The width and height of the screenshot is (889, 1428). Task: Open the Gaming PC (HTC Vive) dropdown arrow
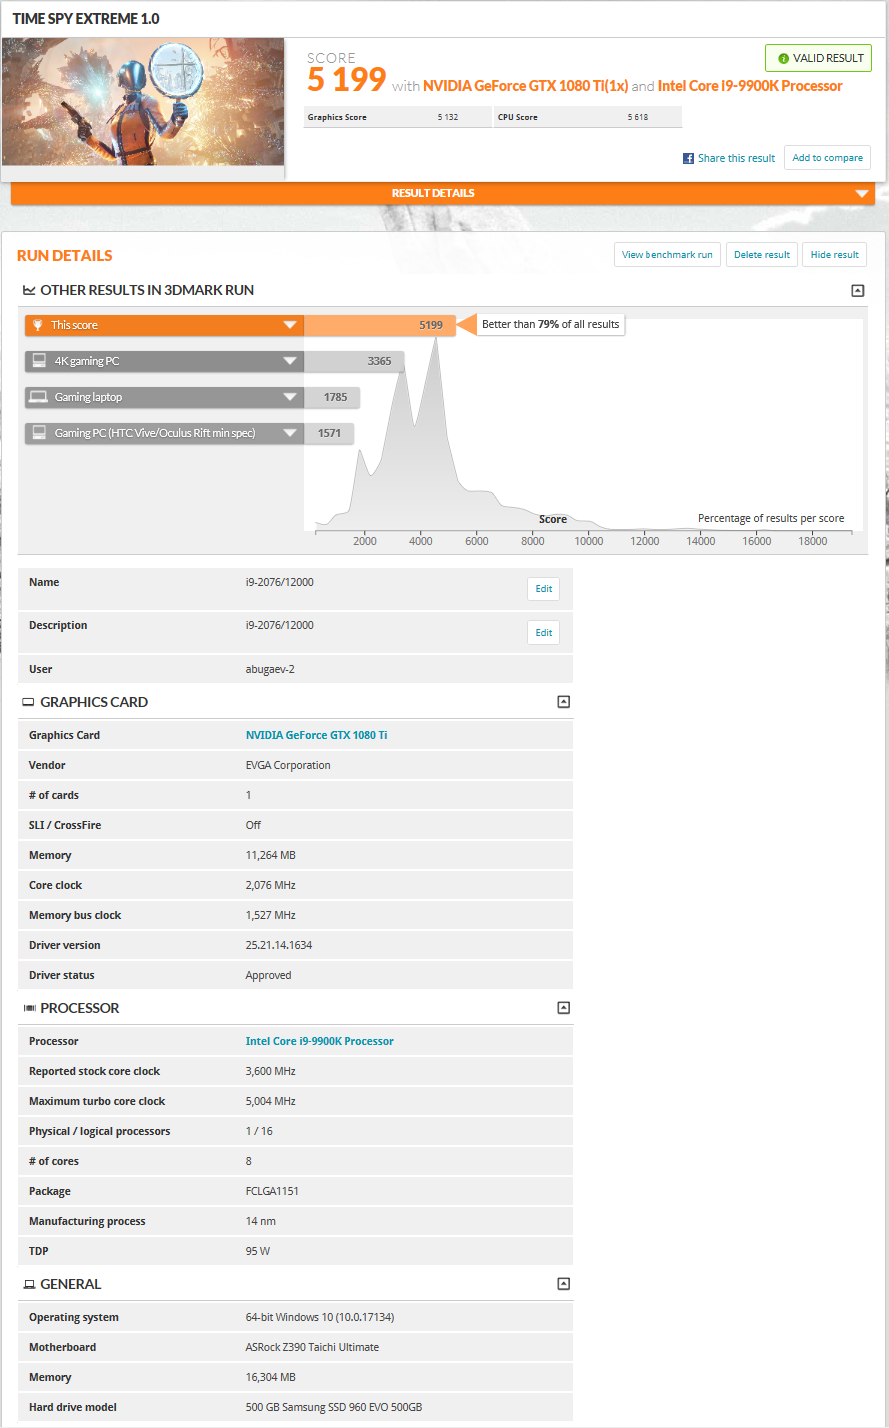point(290,433)
